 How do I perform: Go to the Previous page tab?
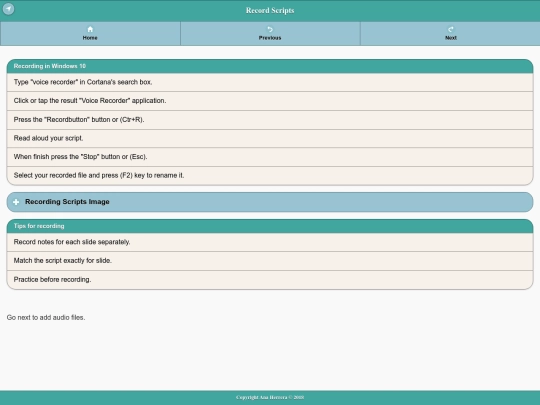click(x=270, y=33)
